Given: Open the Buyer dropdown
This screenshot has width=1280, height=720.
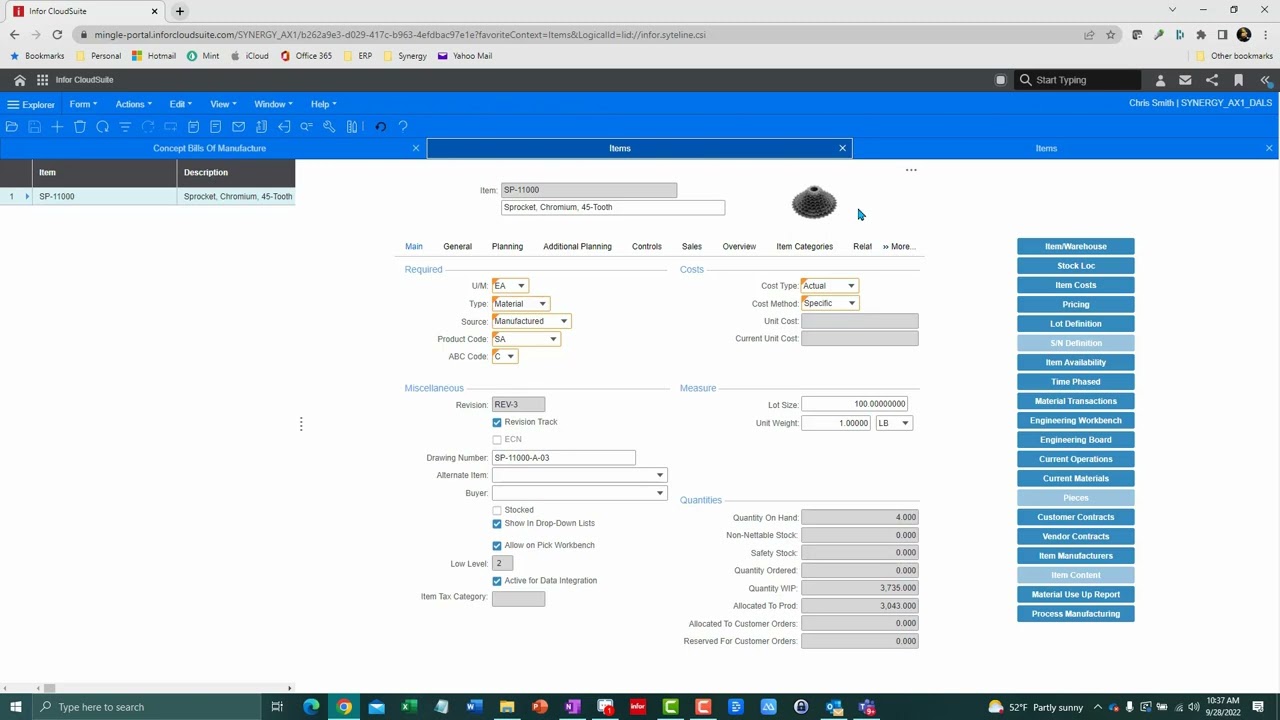Looking at the screenshot, I should click(660, 493).
